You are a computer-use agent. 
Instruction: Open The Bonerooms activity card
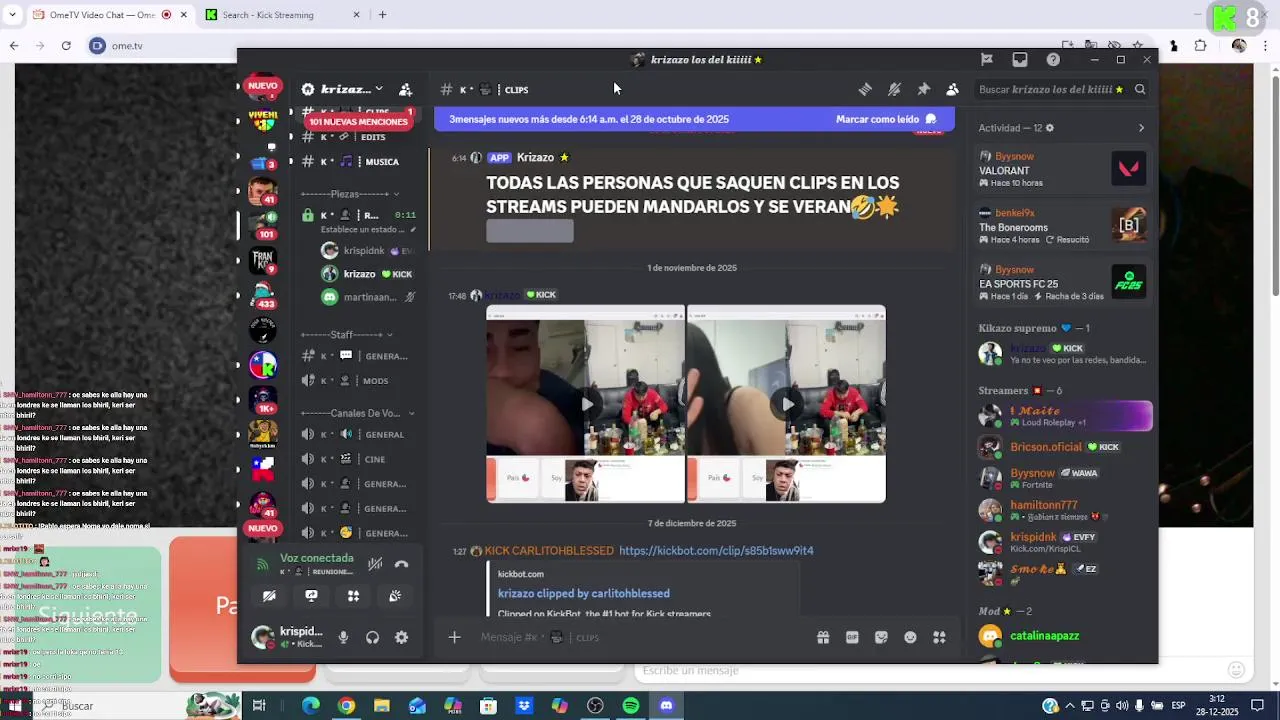[1064, 226]
